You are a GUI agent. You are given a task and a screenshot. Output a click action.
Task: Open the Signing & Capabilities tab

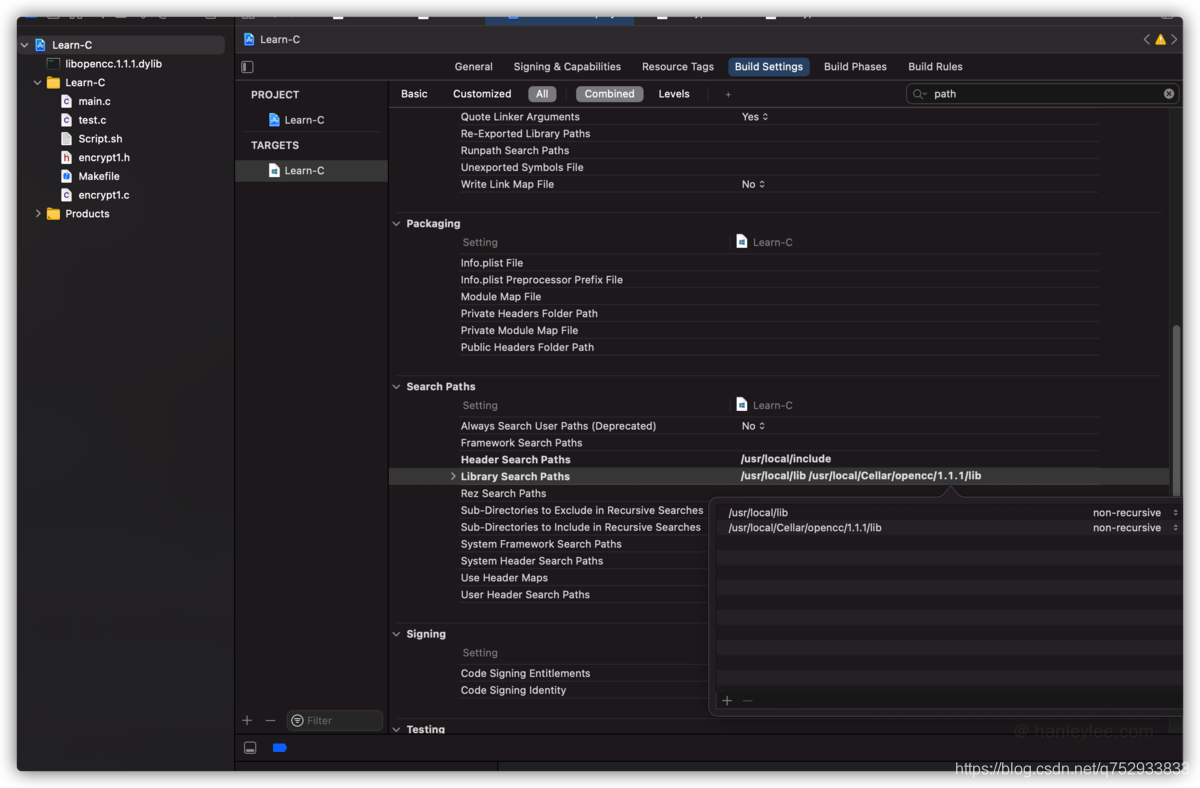(567, 67)
